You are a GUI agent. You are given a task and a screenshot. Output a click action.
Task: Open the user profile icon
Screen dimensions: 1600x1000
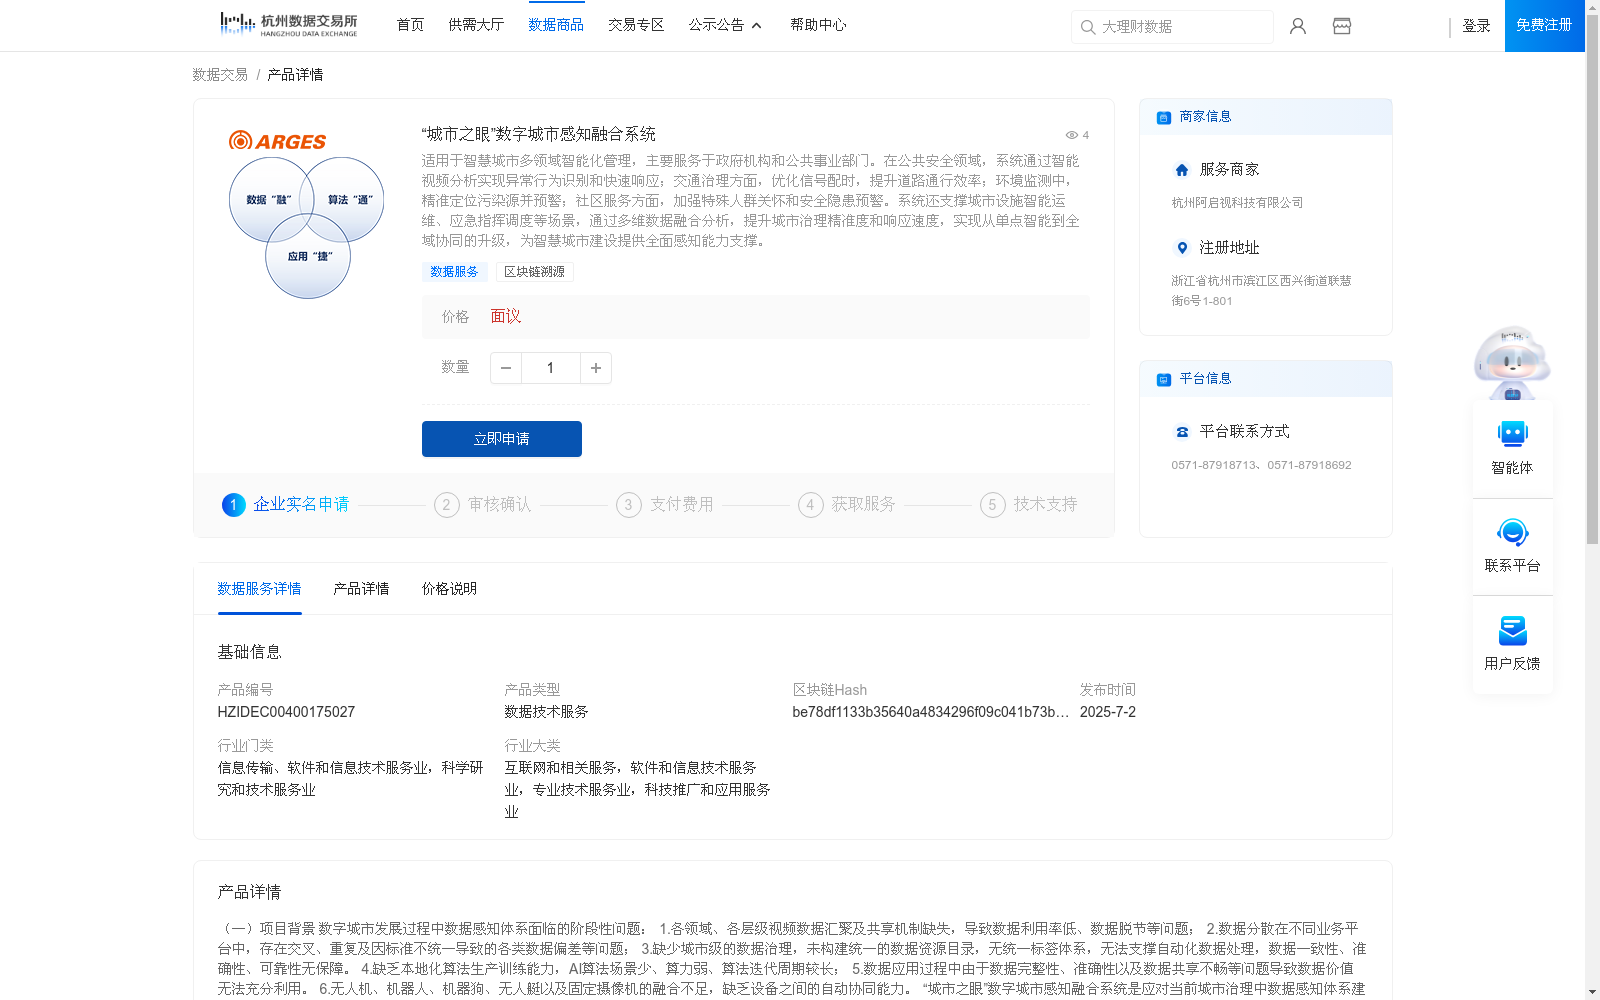[1298, 26]
